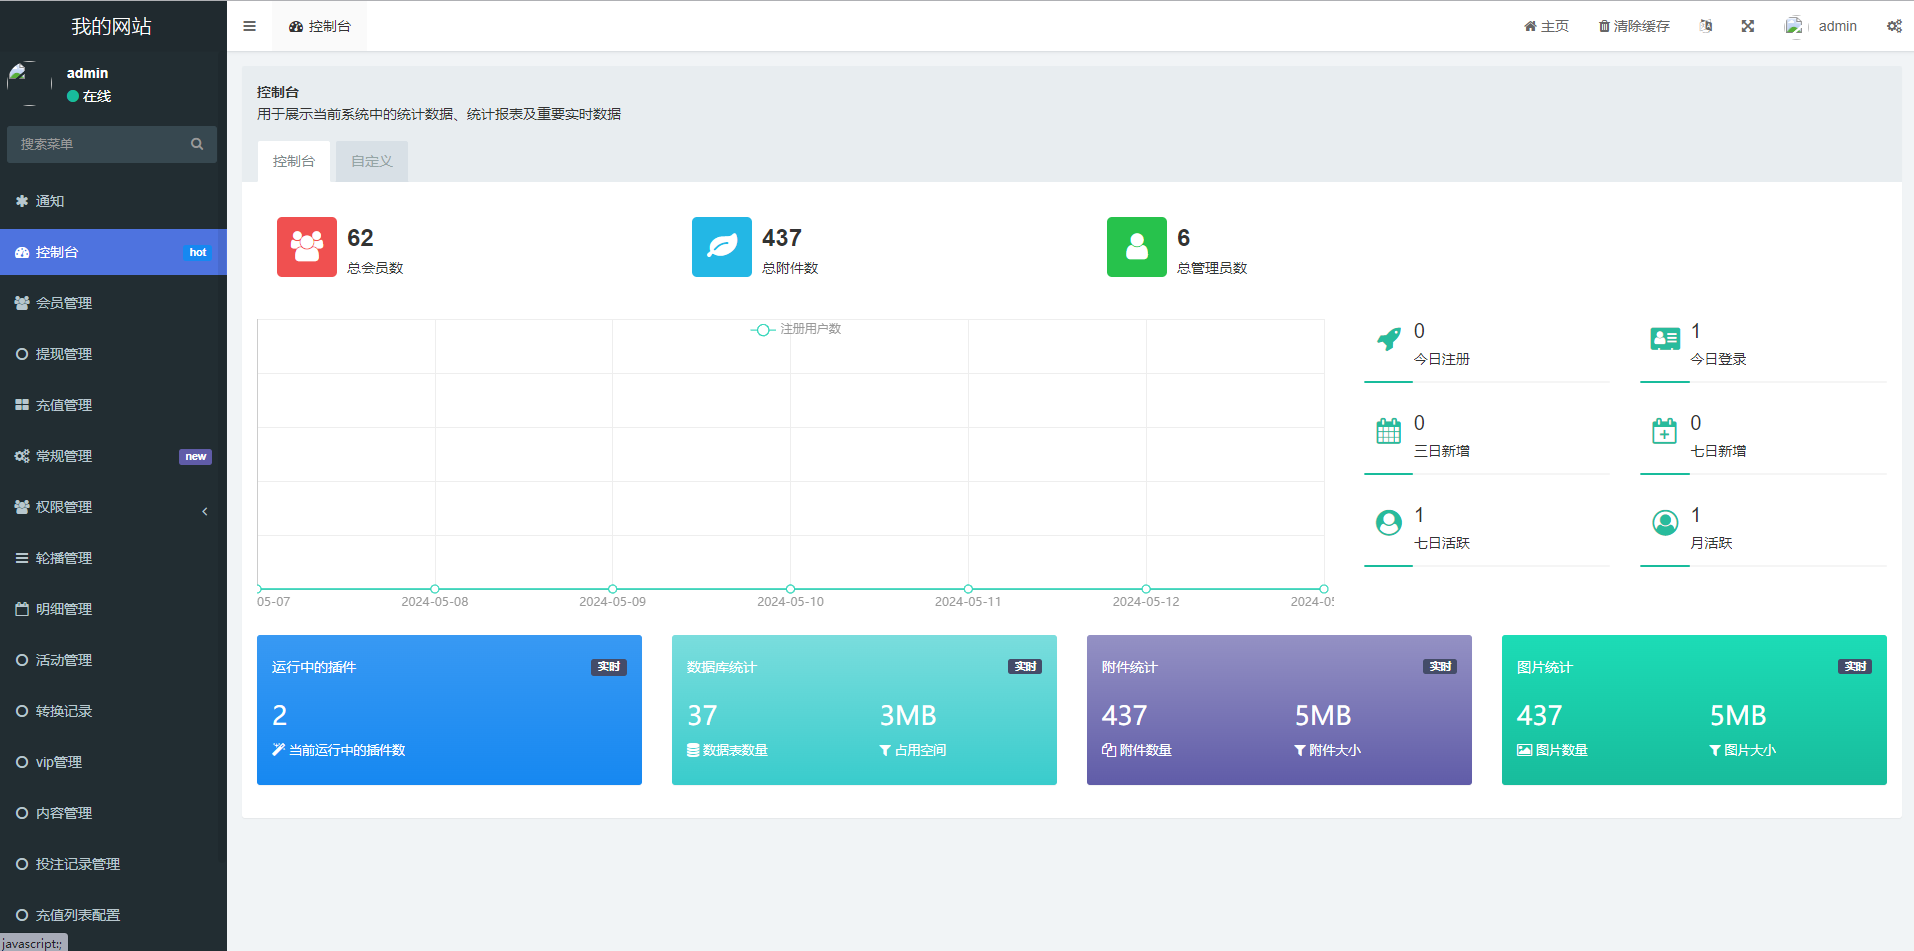The width and height of the screenshot is (1914, 951).
Task: Switch to the 自定义 tab
Action: click(371, 161)
